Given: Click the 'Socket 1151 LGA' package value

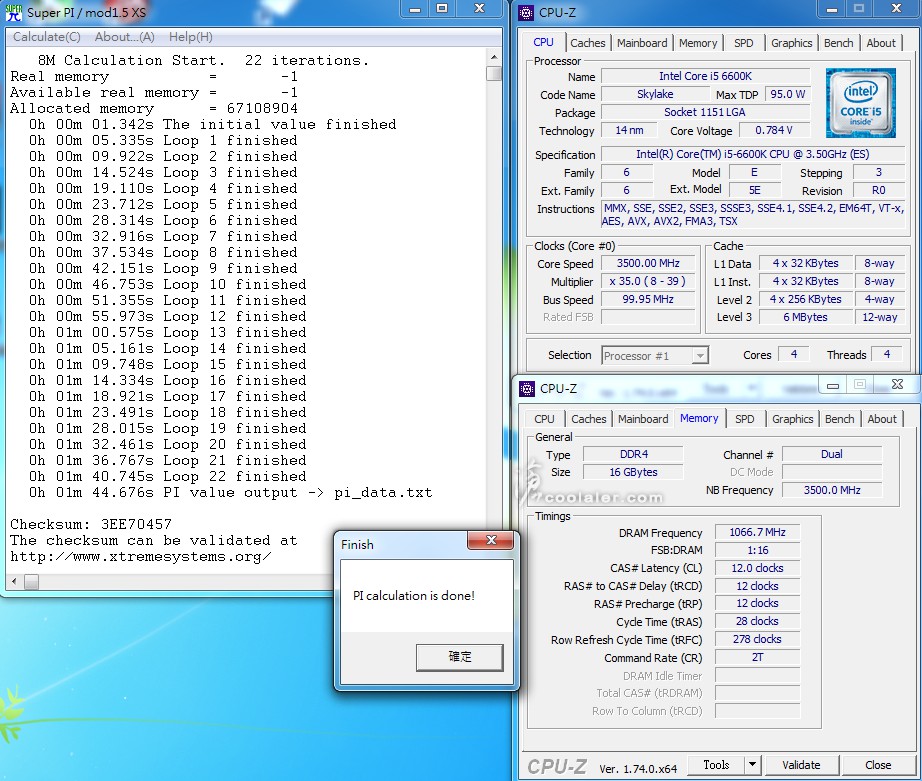Looking at the screenshot, I should (705, 112).
